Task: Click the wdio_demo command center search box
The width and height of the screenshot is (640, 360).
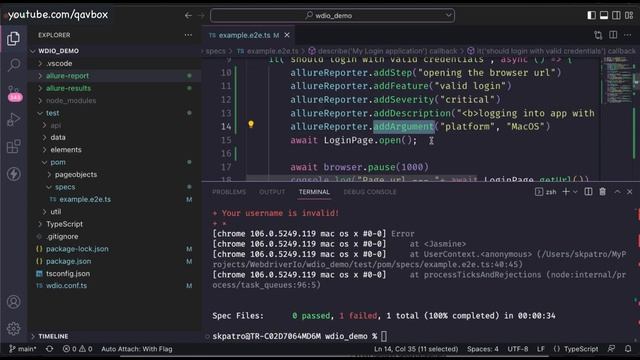Action: coord(332,16)
